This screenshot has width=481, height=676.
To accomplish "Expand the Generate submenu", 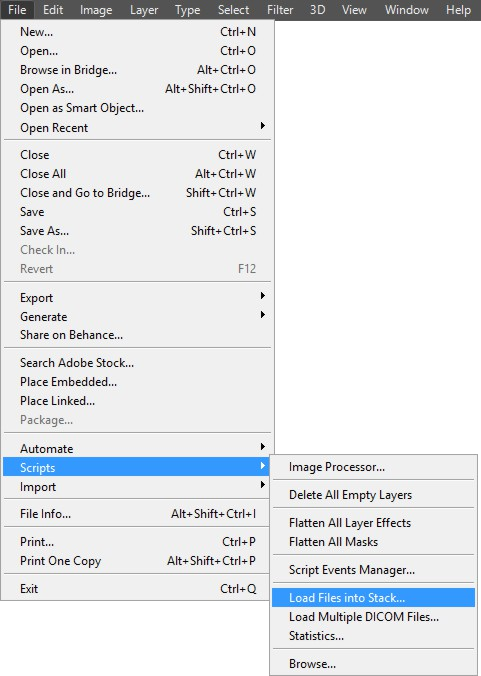I will point(137,316).
